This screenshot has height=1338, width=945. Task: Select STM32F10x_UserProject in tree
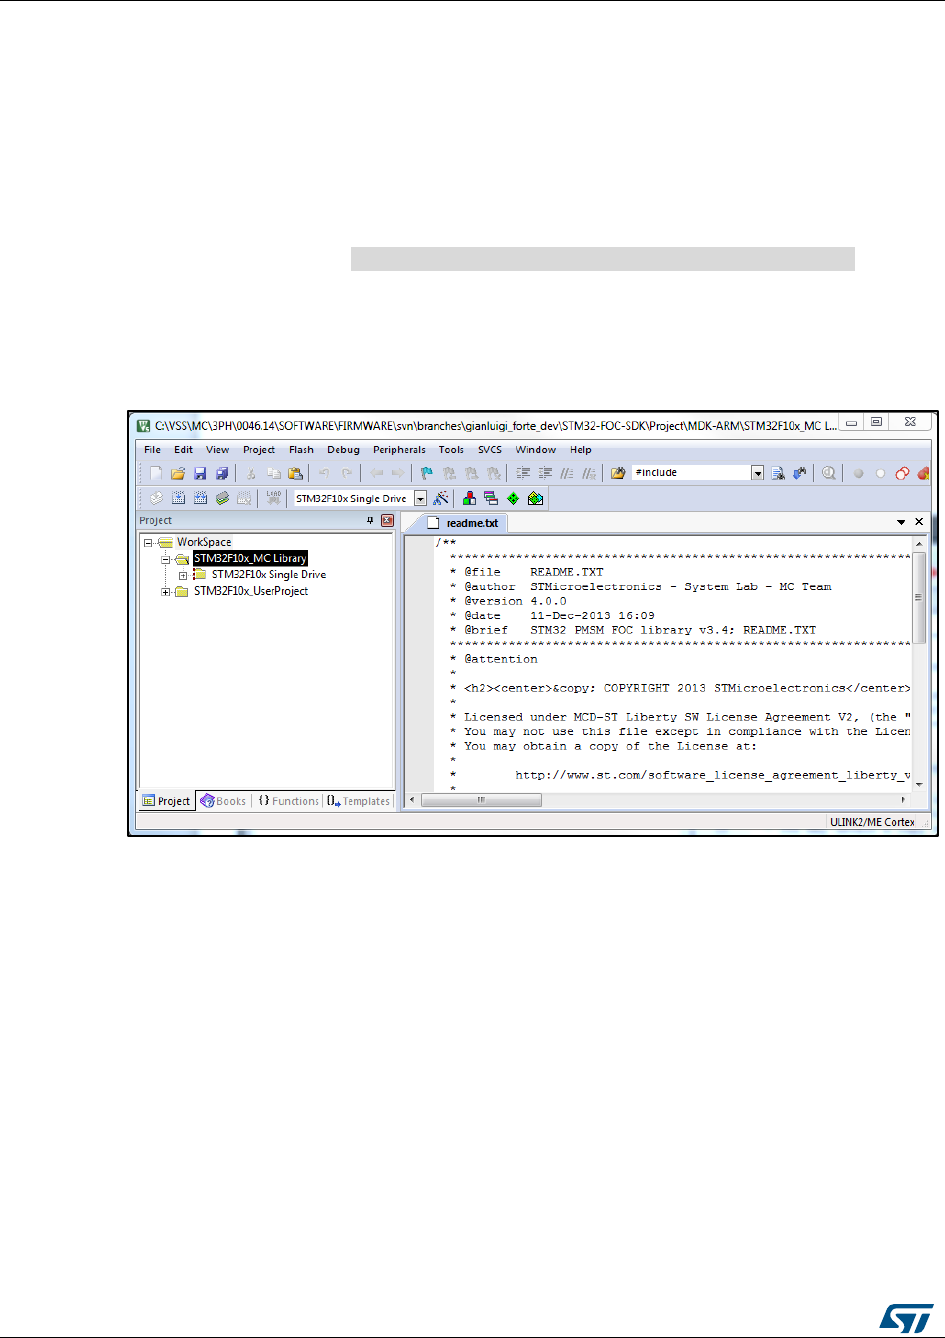point(250,592)
